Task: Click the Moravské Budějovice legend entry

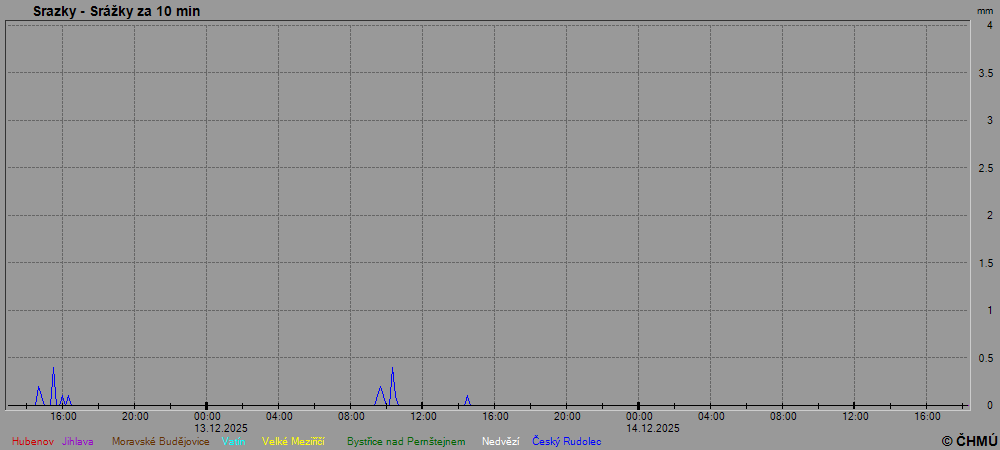Action: pos(160,441)
